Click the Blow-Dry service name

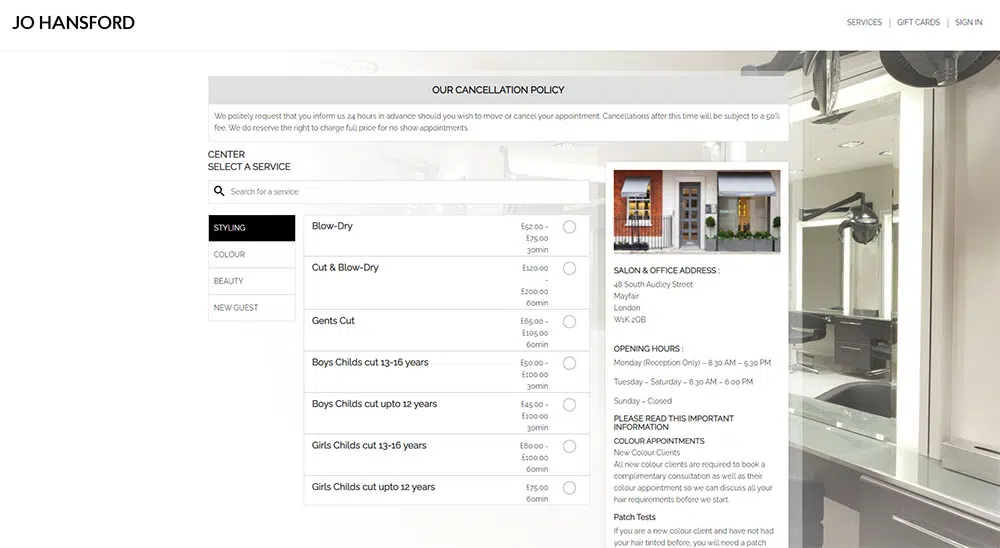pyautogui.click(x=332, y=226)
